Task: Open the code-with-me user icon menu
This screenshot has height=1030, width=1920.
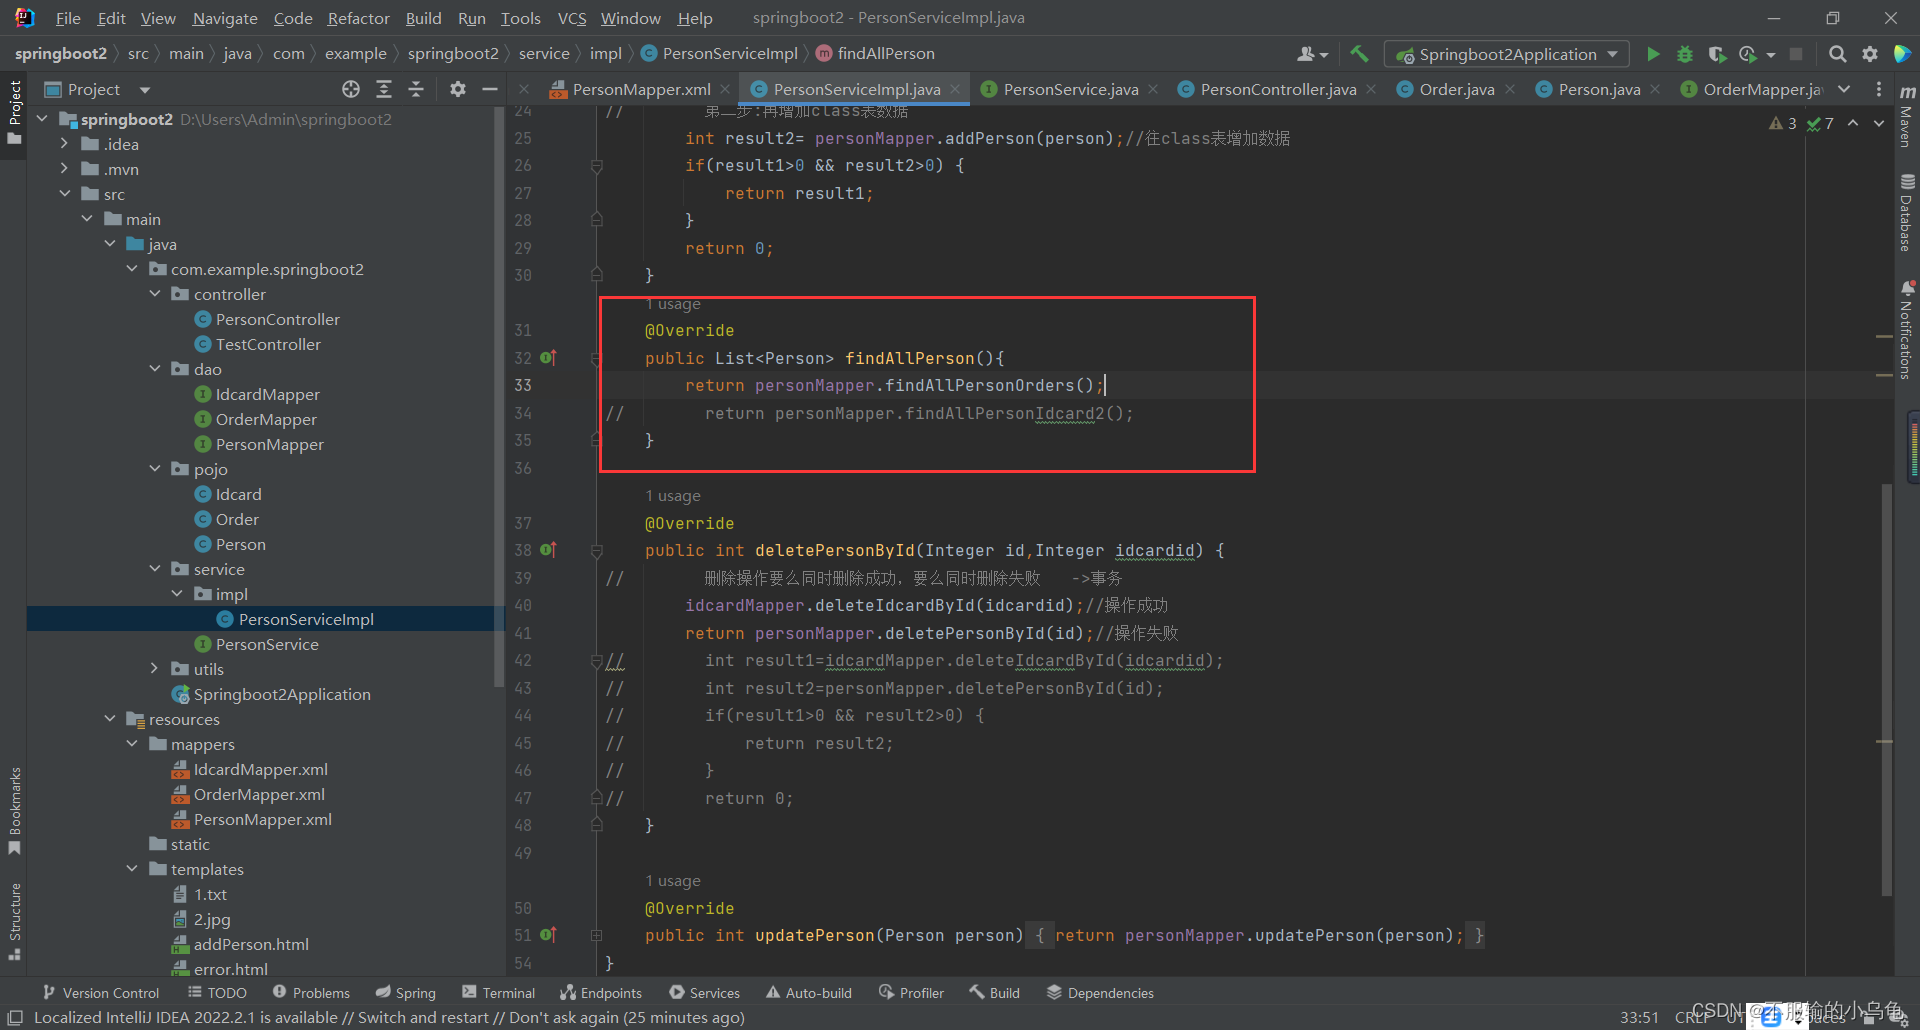Action: click(1312, 54)
